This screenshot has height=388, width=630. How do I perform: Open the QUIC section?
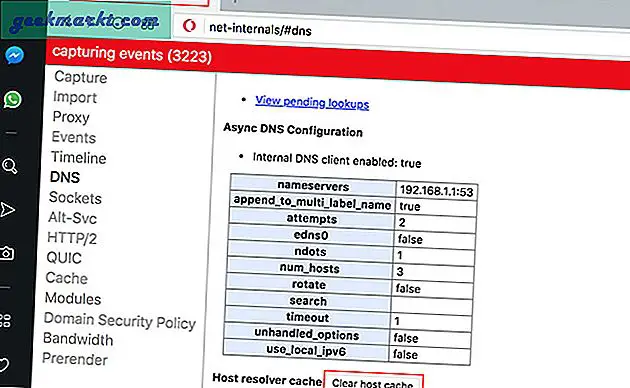(64, 257)
